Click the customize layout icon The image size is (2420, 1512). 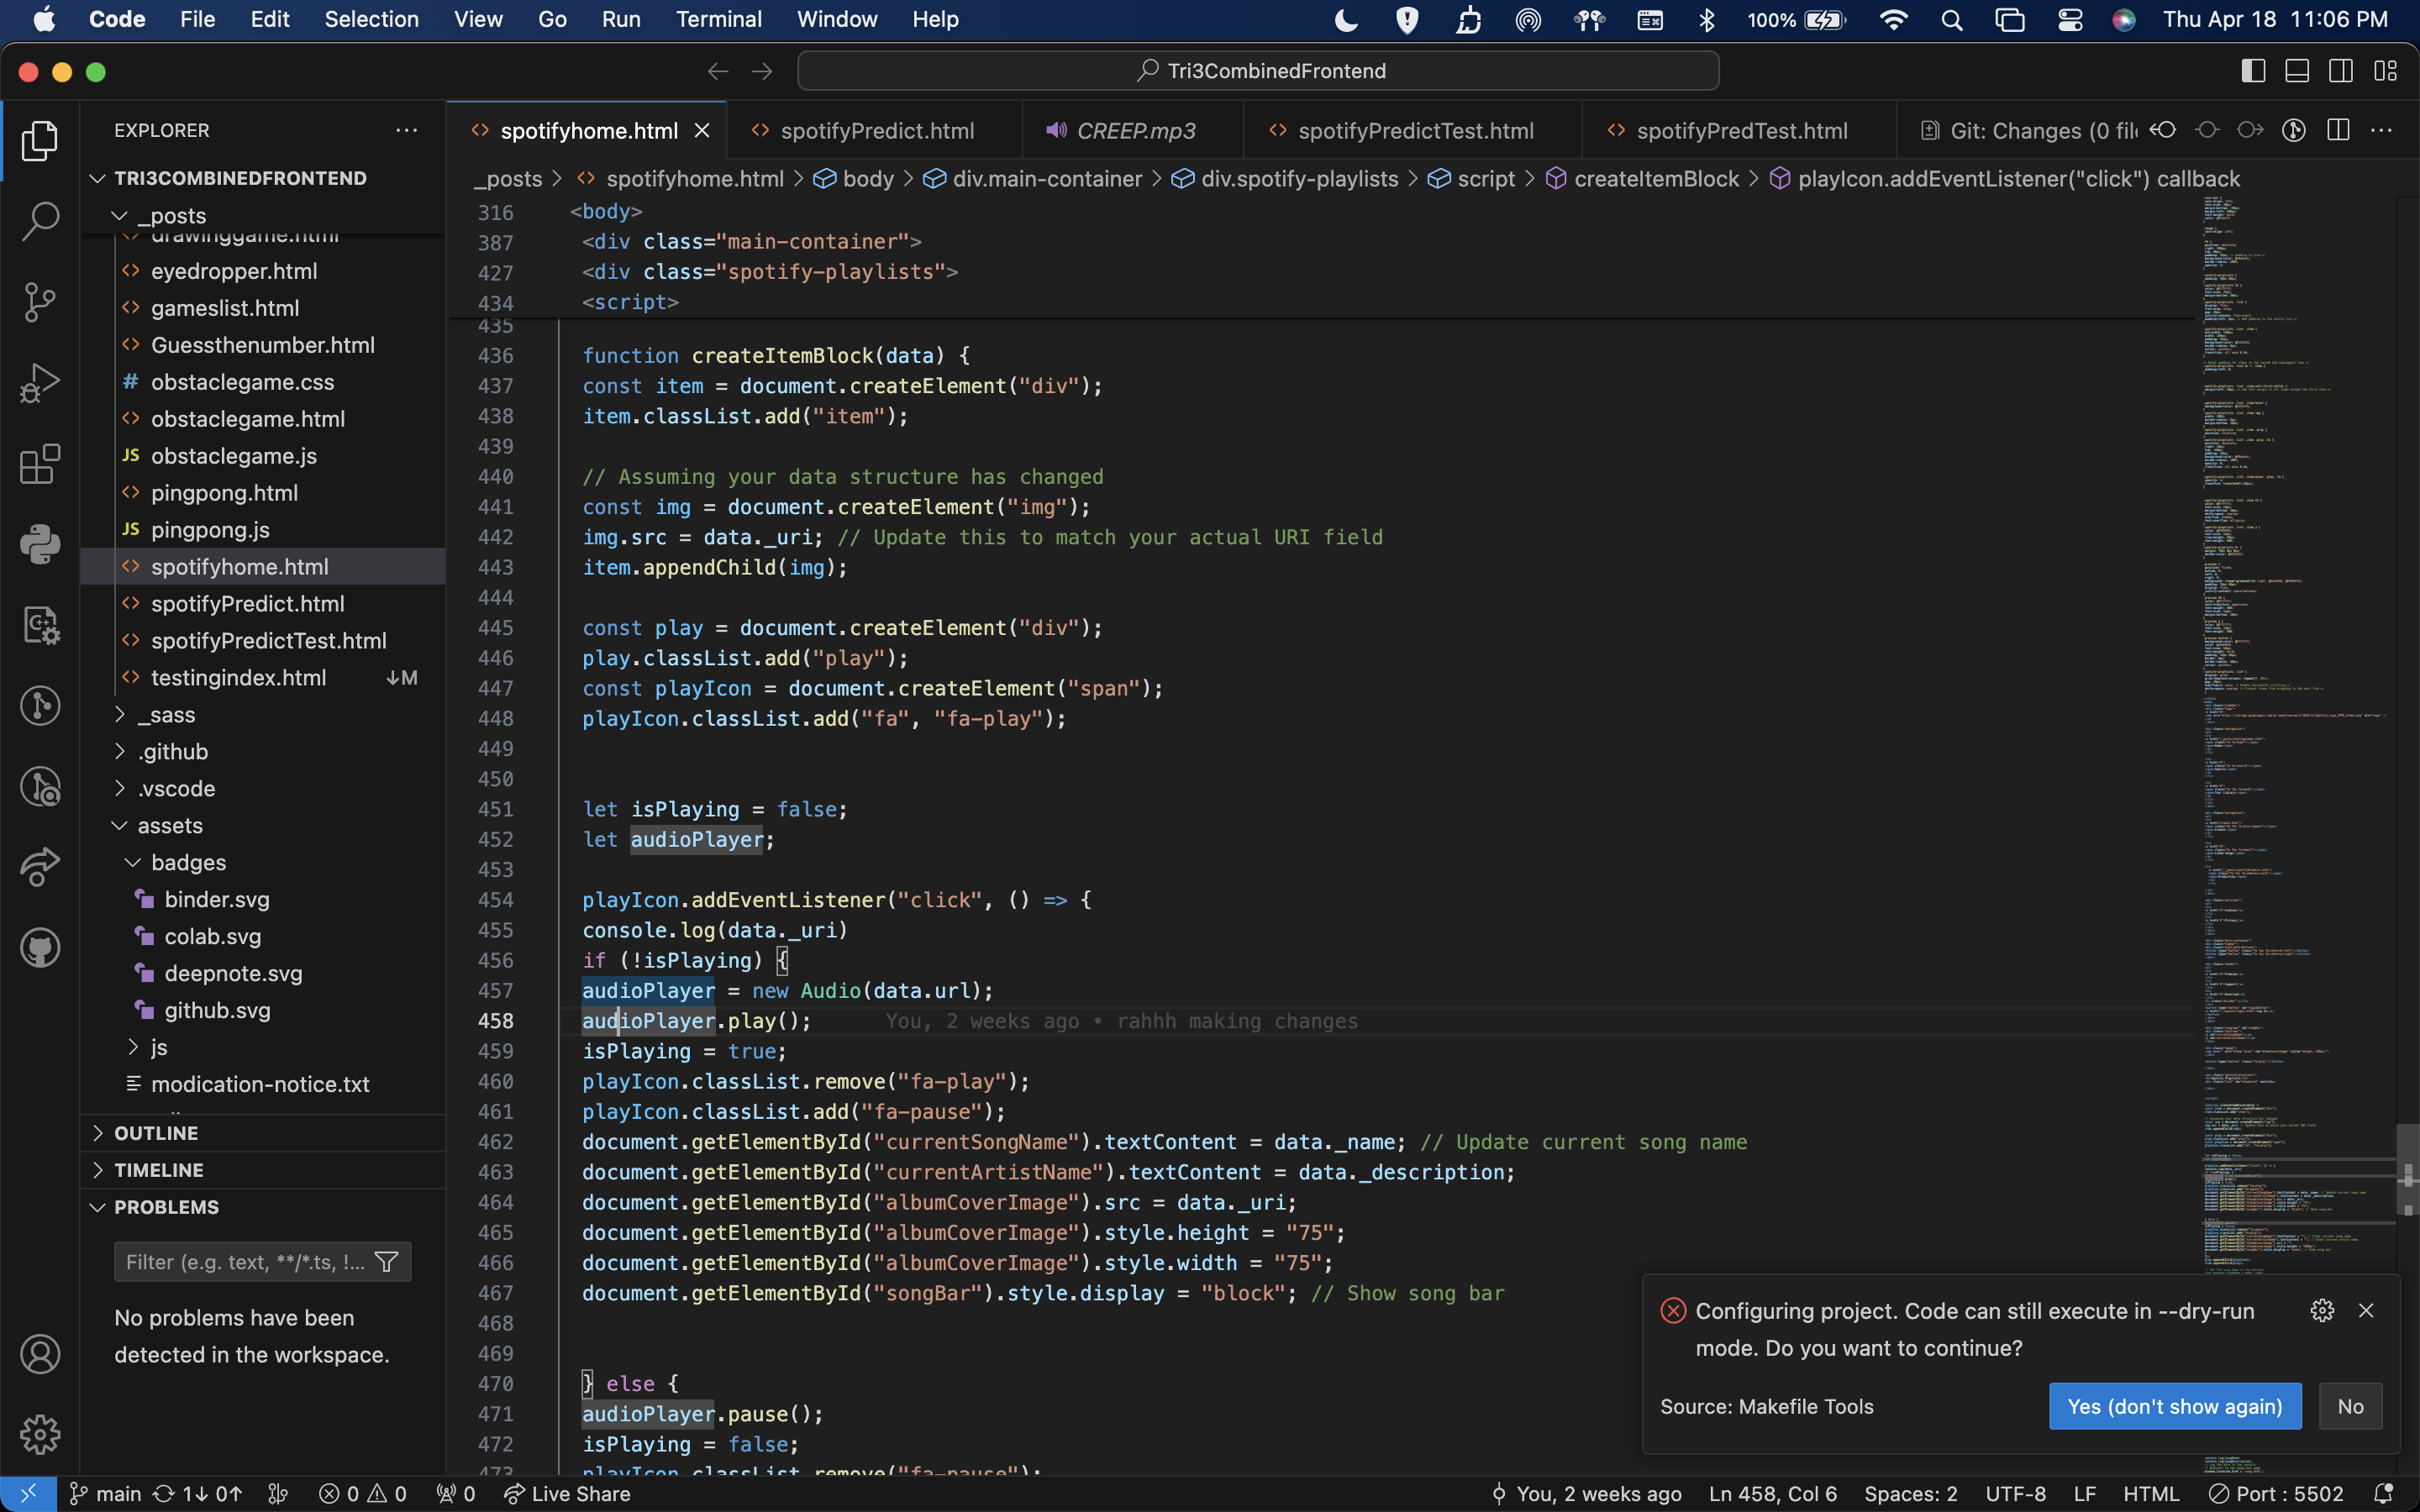click(2386, 71)
